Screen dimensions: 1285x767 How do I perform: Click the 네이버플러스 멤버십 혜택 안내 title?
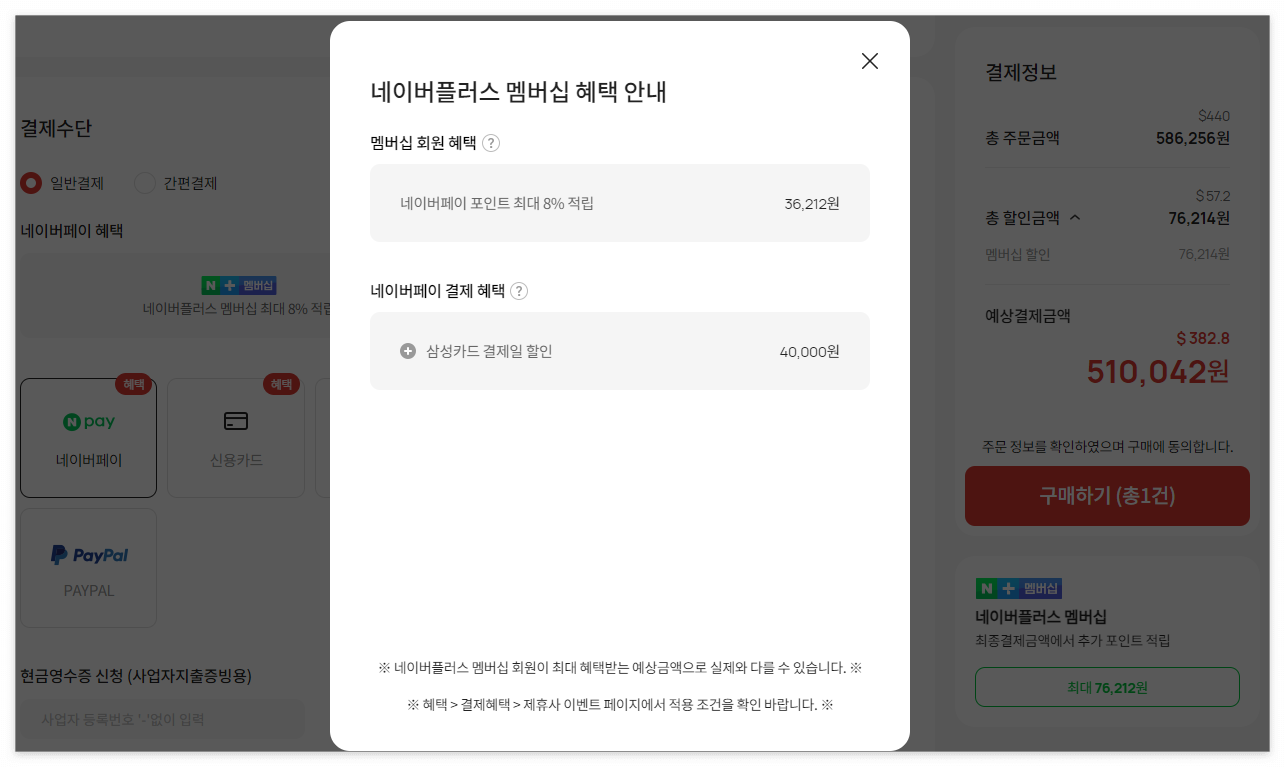click(x=518, y=92)
